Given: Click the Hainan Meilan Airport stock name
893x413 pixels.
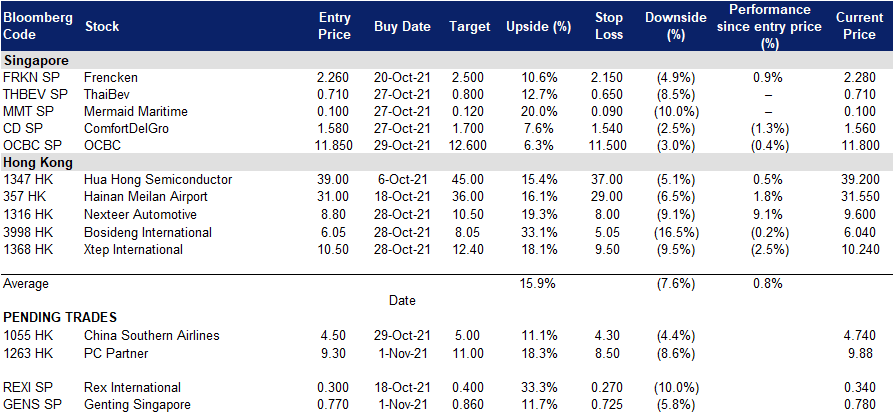Looking at the screenshot, I should 145,197.
